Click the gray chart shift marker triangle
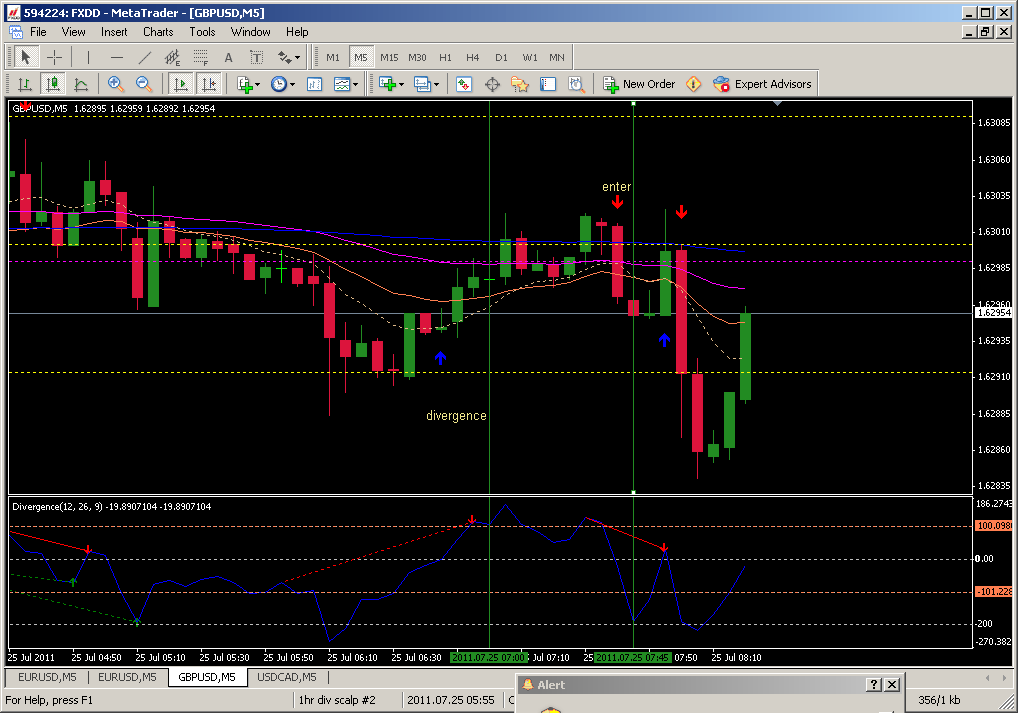The height and width of the screenshot is (713, 1018). pyautogui.click(x=777, y=103)
